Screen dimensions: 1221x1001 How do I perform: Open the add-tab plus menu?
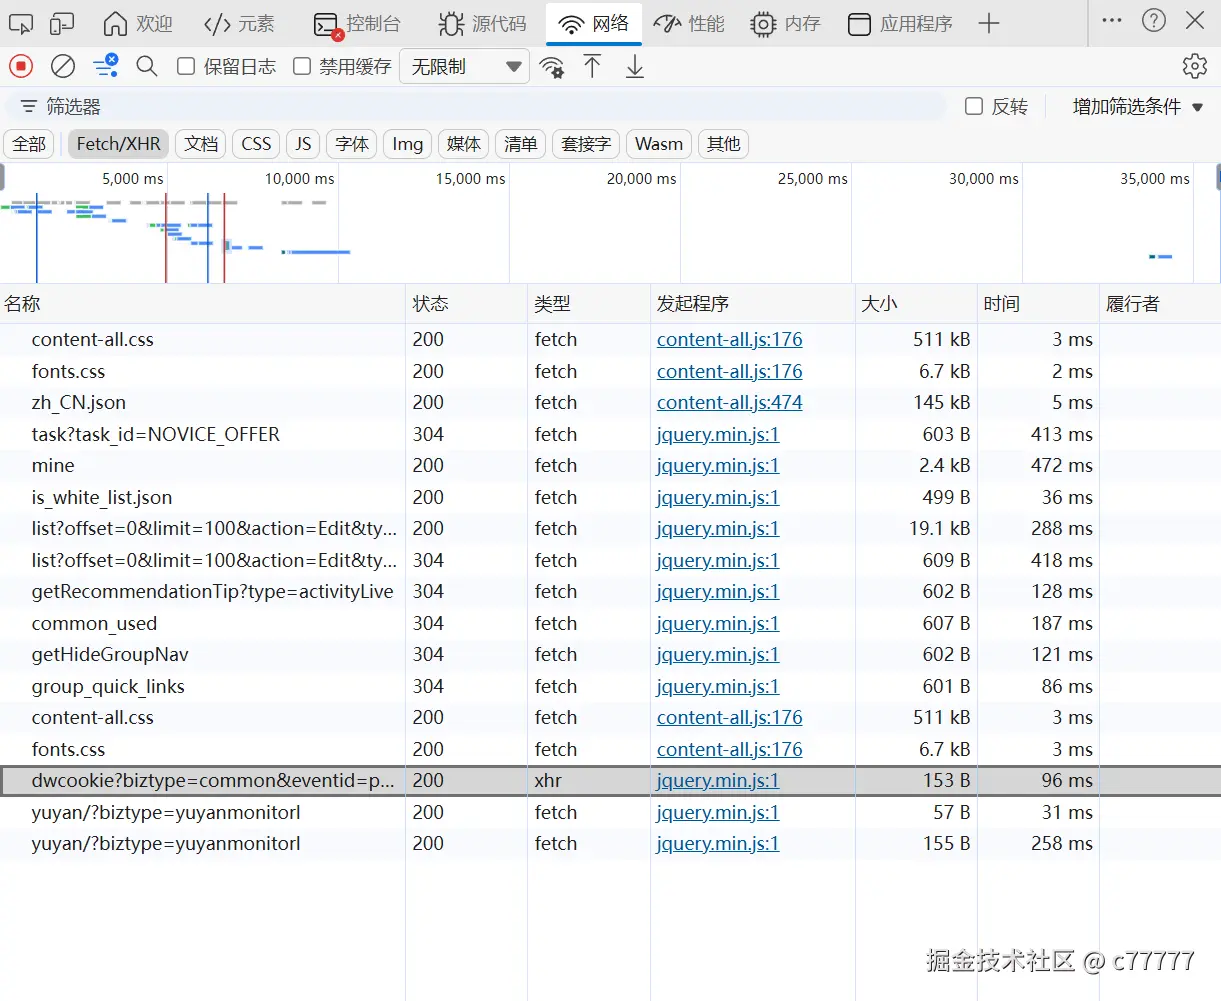click(988, 23)
